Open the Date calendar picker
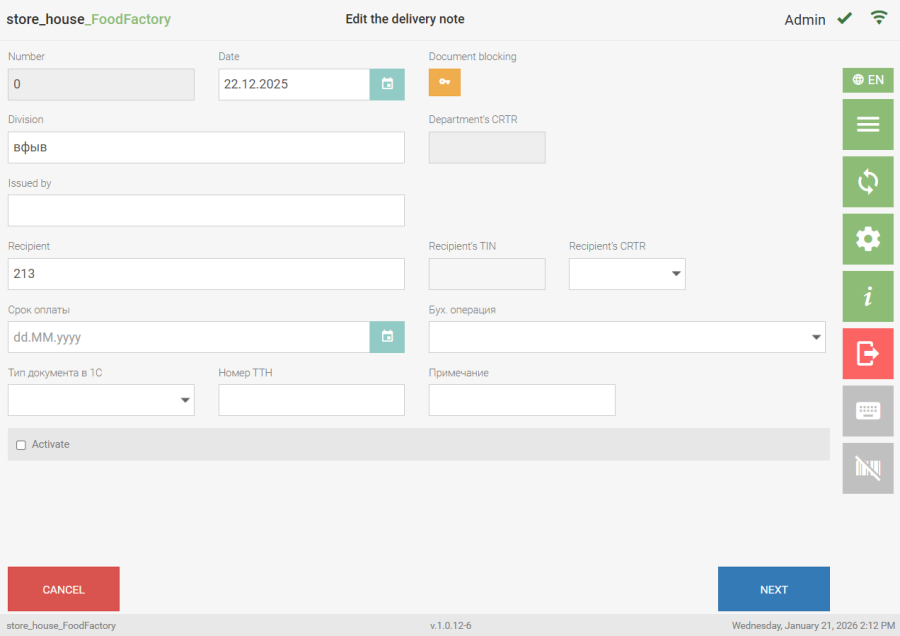This screenshot has width=900, height=636. point(387,84)
